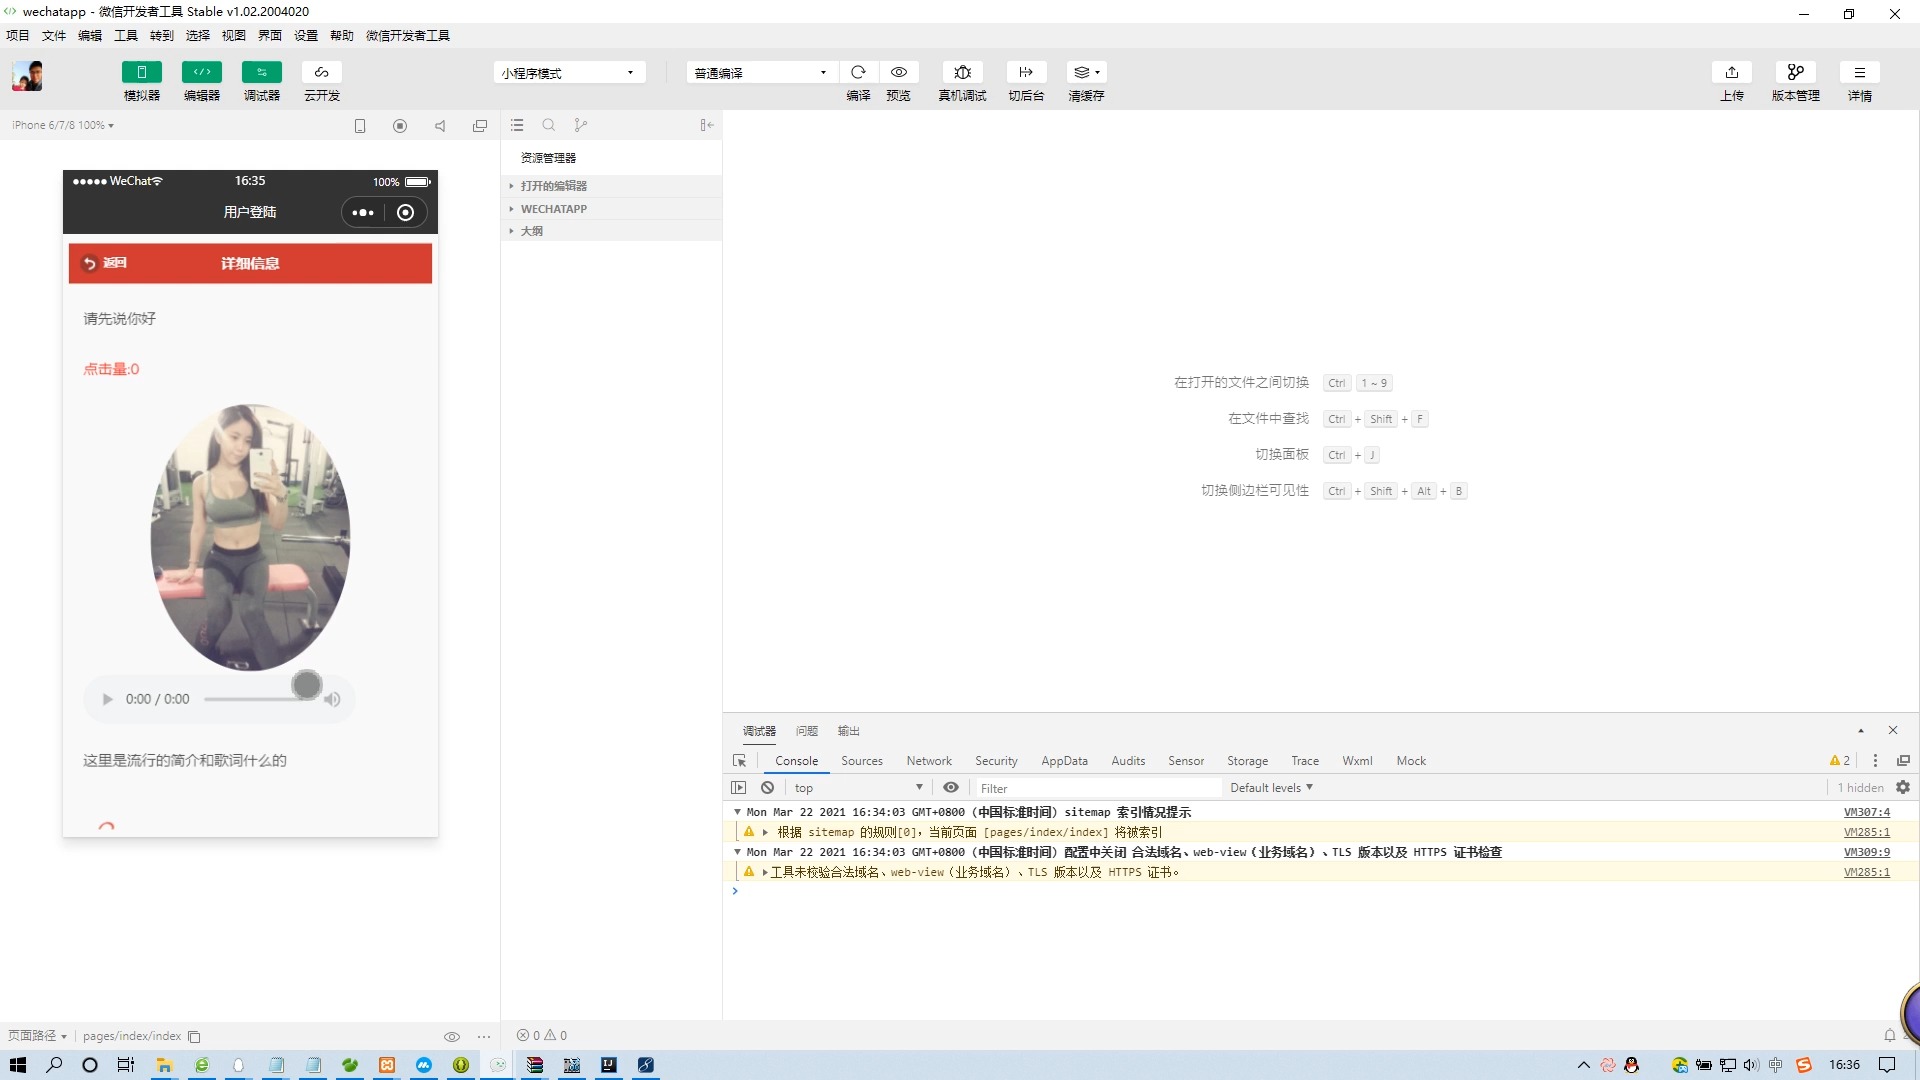
Task: Open the 工具 menu
Action: click(126, 35)
